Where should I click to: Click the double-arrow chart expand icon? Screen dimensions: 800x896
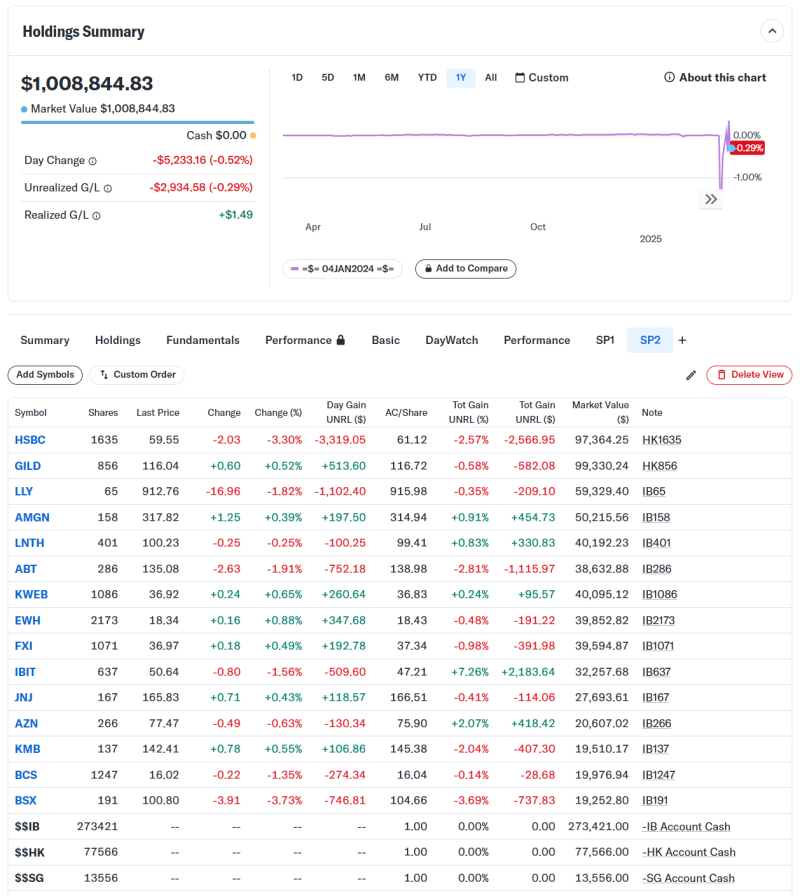[711, 199]
